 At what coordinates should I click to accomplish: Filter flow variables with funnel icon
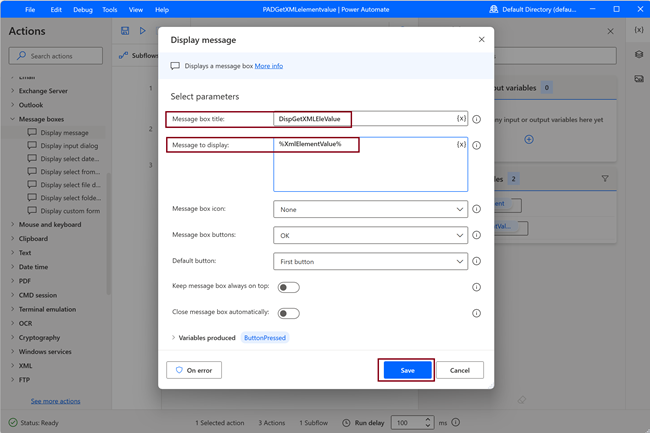(x=605, y=179)
